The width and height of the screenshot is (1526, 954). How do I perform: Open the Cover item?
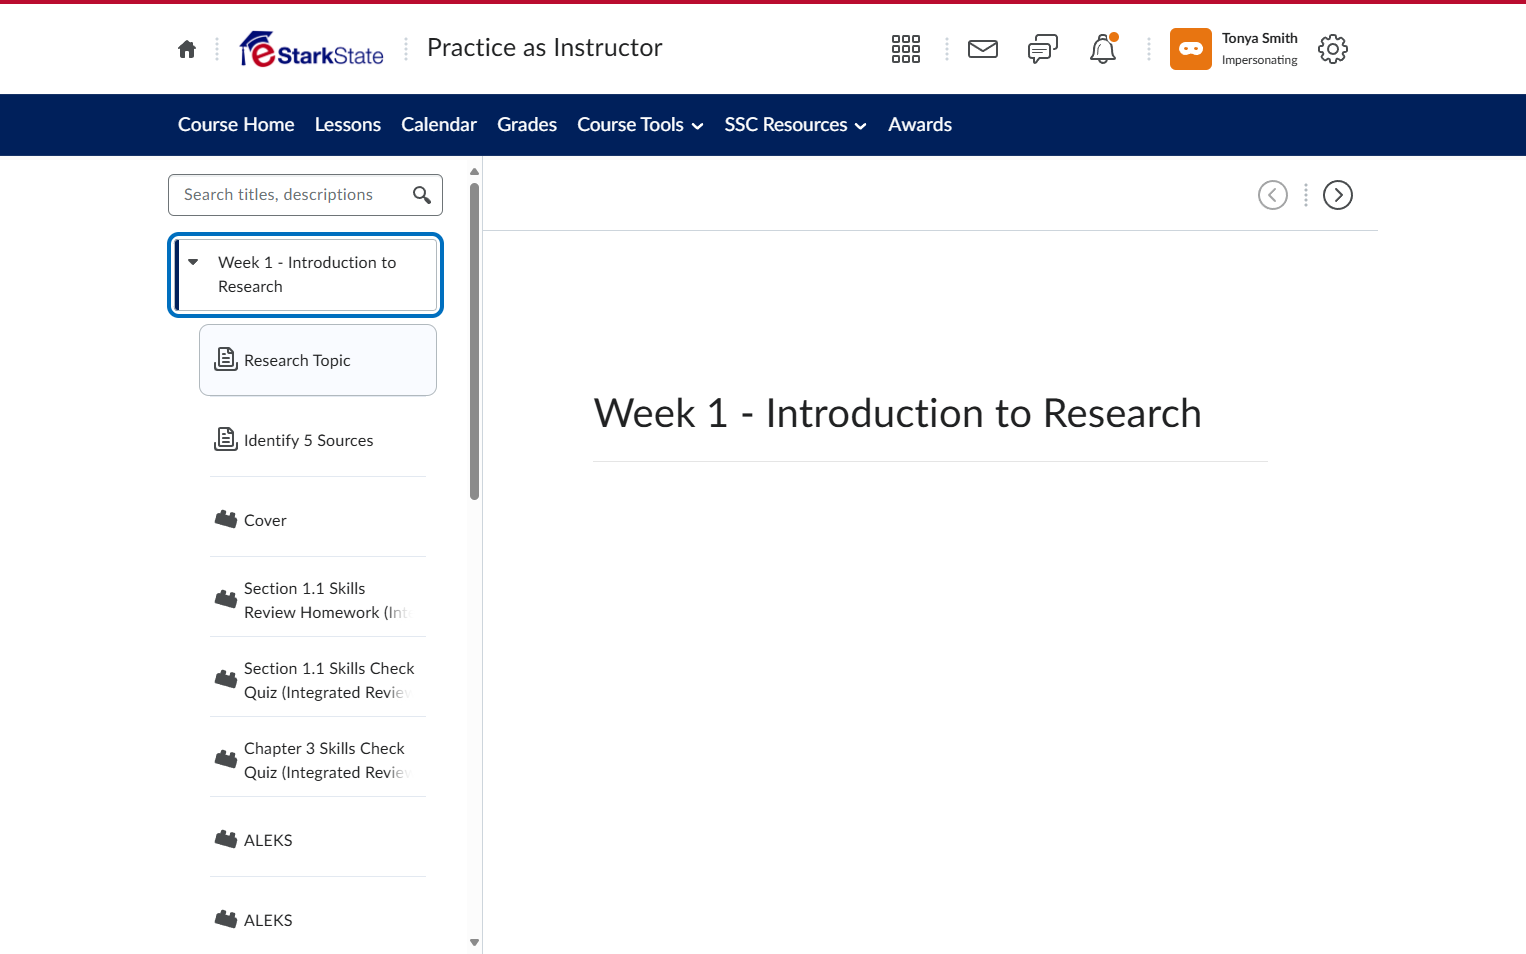(318, 520)
